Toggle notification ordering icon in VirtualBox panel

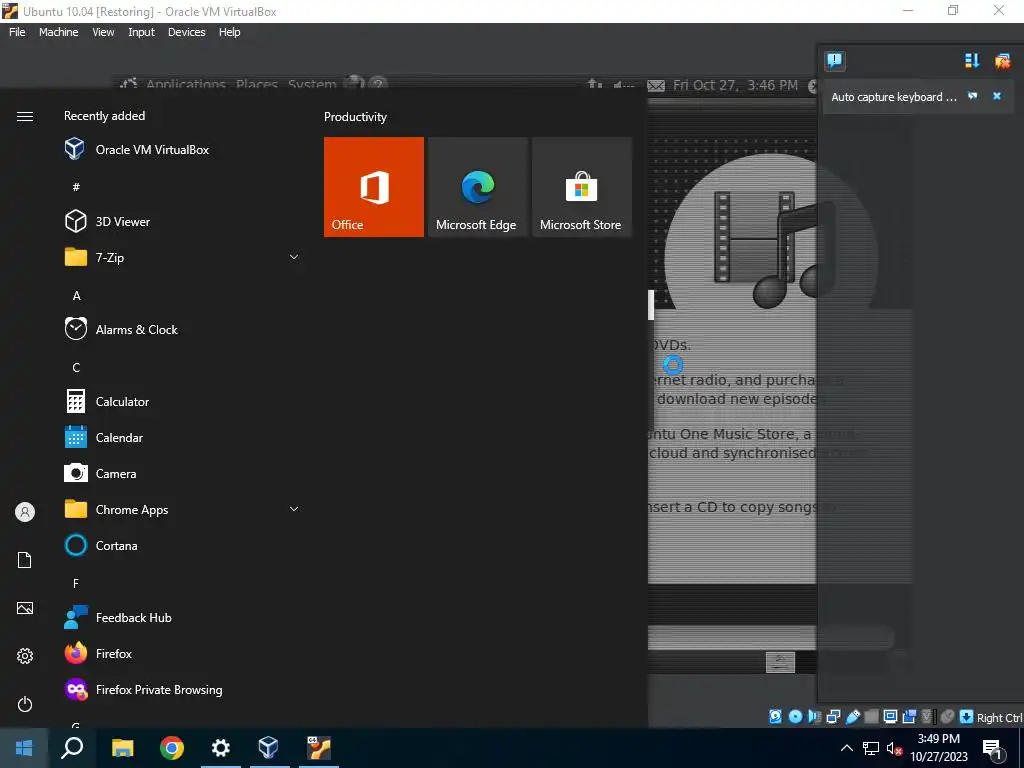[972, 61]
